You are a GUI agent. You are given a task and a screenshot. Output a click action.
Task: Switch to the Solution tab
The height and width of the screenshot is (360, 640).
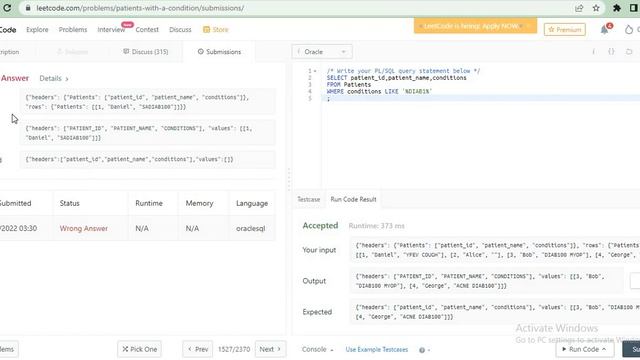(73, 52)
